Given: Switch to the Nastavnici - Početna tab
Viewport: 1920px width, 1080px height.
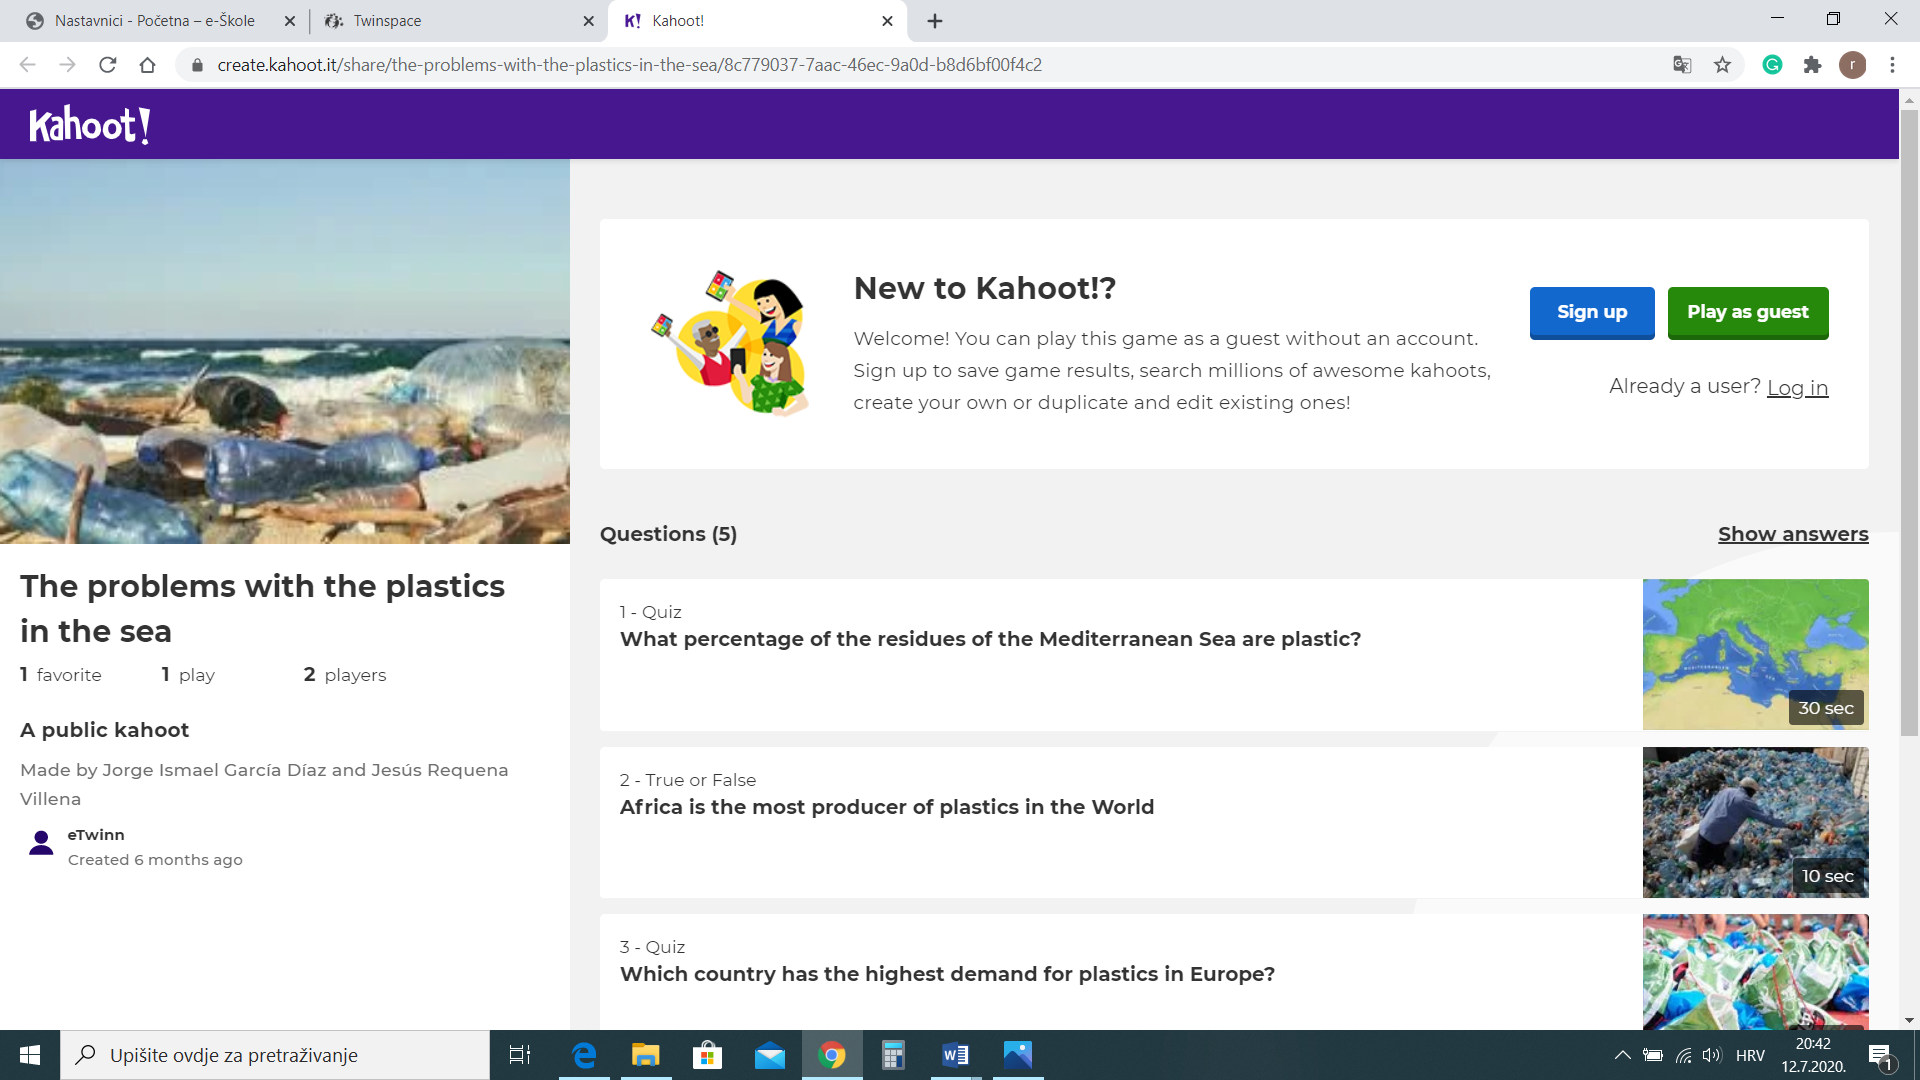Looking at the screenshot, I should pyautogui.click(x=155, y=21).
